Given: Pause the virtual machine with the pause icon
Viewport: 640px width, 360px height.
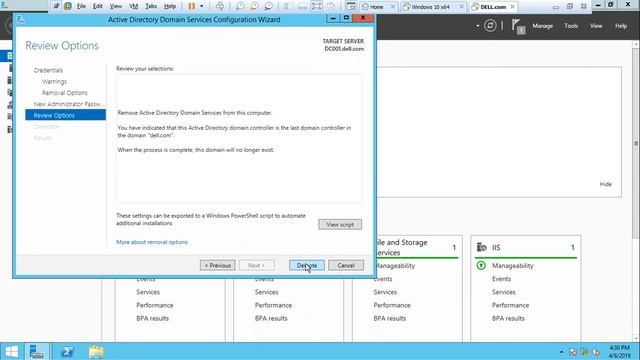Looking at the screenshot, I should [x=191, y=6].
